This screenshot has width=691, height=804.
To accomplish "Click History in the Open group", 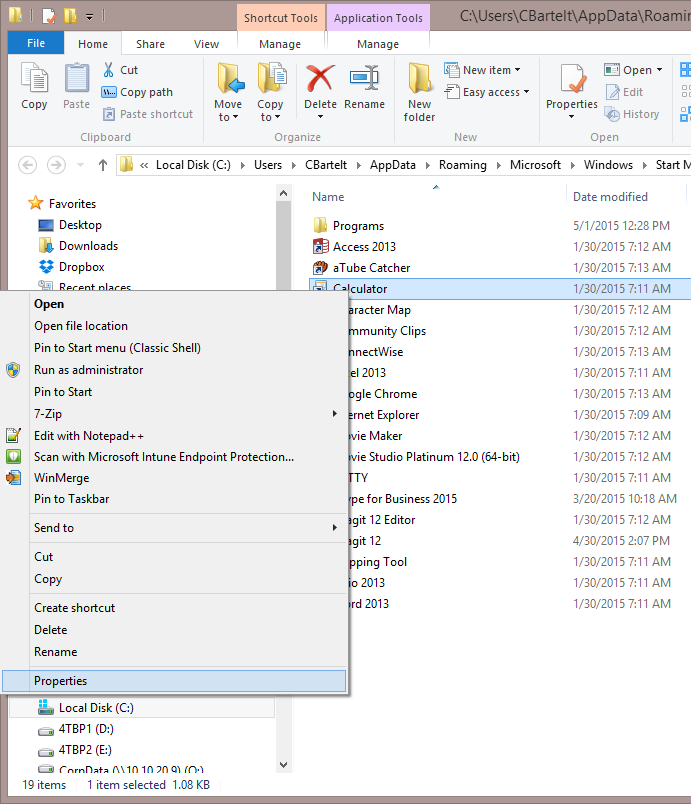I will (x=632, y=114).
